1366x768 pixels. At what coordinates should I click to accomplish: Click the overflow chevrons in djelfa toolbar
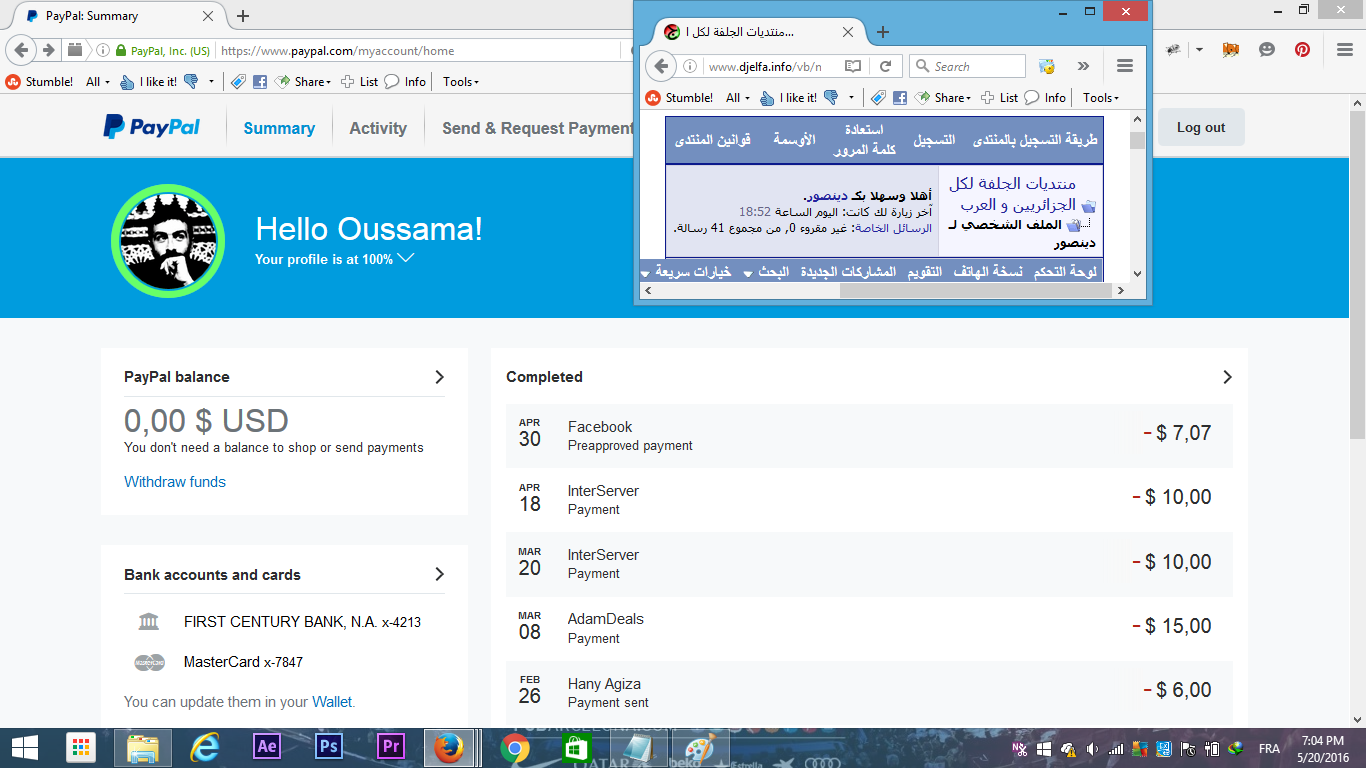(1083, 66)
